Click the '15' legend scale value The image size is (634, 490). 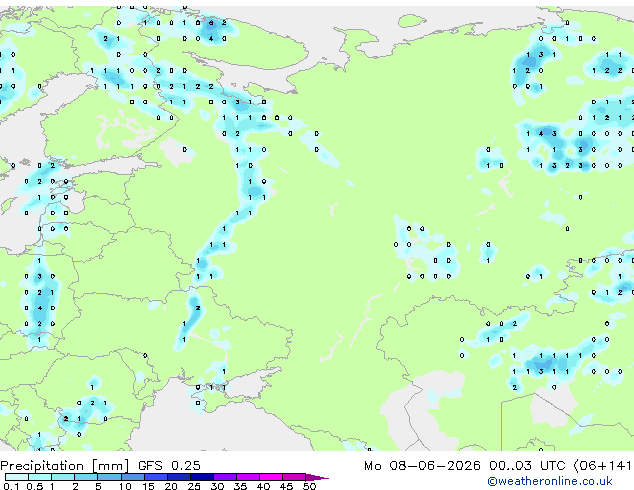(x=148, y=486)
